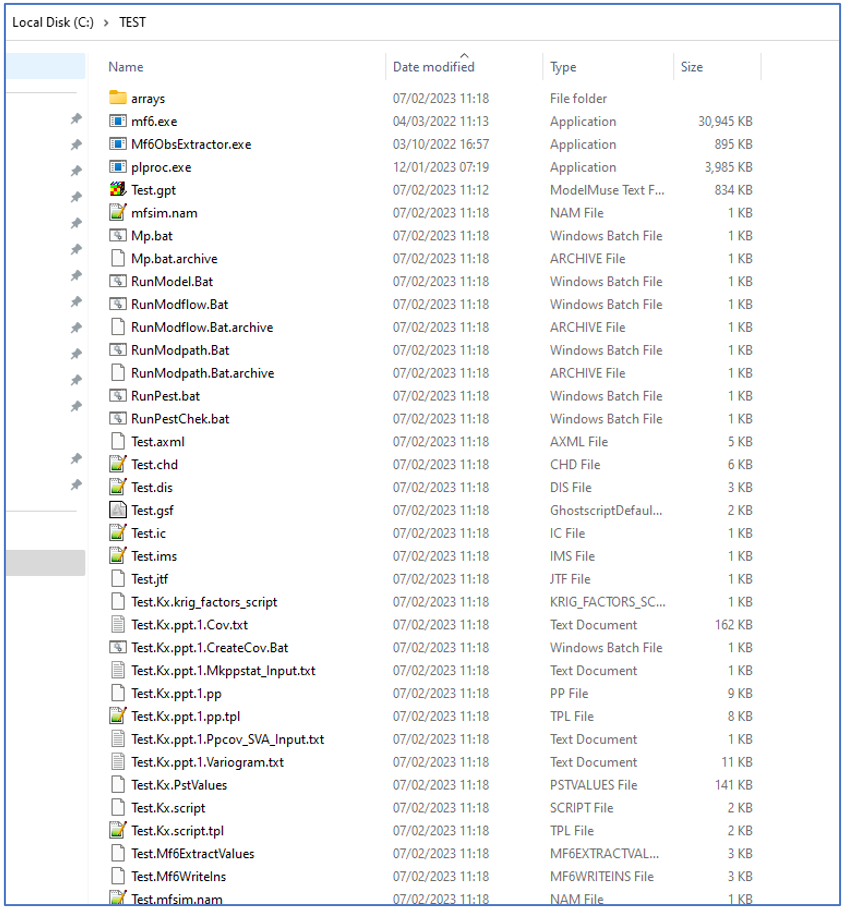Select the file name Test.Kx.ppt.1.Ppcov_SVA_Input.txt

[x=227, y=739]
